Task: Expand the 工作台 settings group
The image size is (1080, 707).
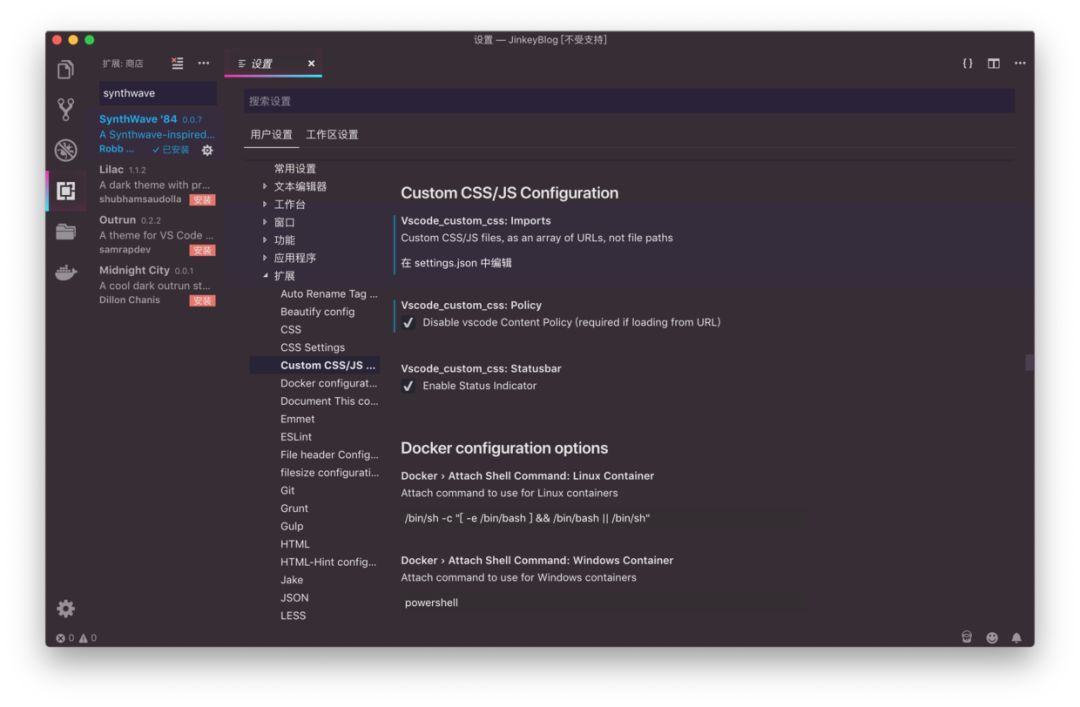Action: point(265,205)
